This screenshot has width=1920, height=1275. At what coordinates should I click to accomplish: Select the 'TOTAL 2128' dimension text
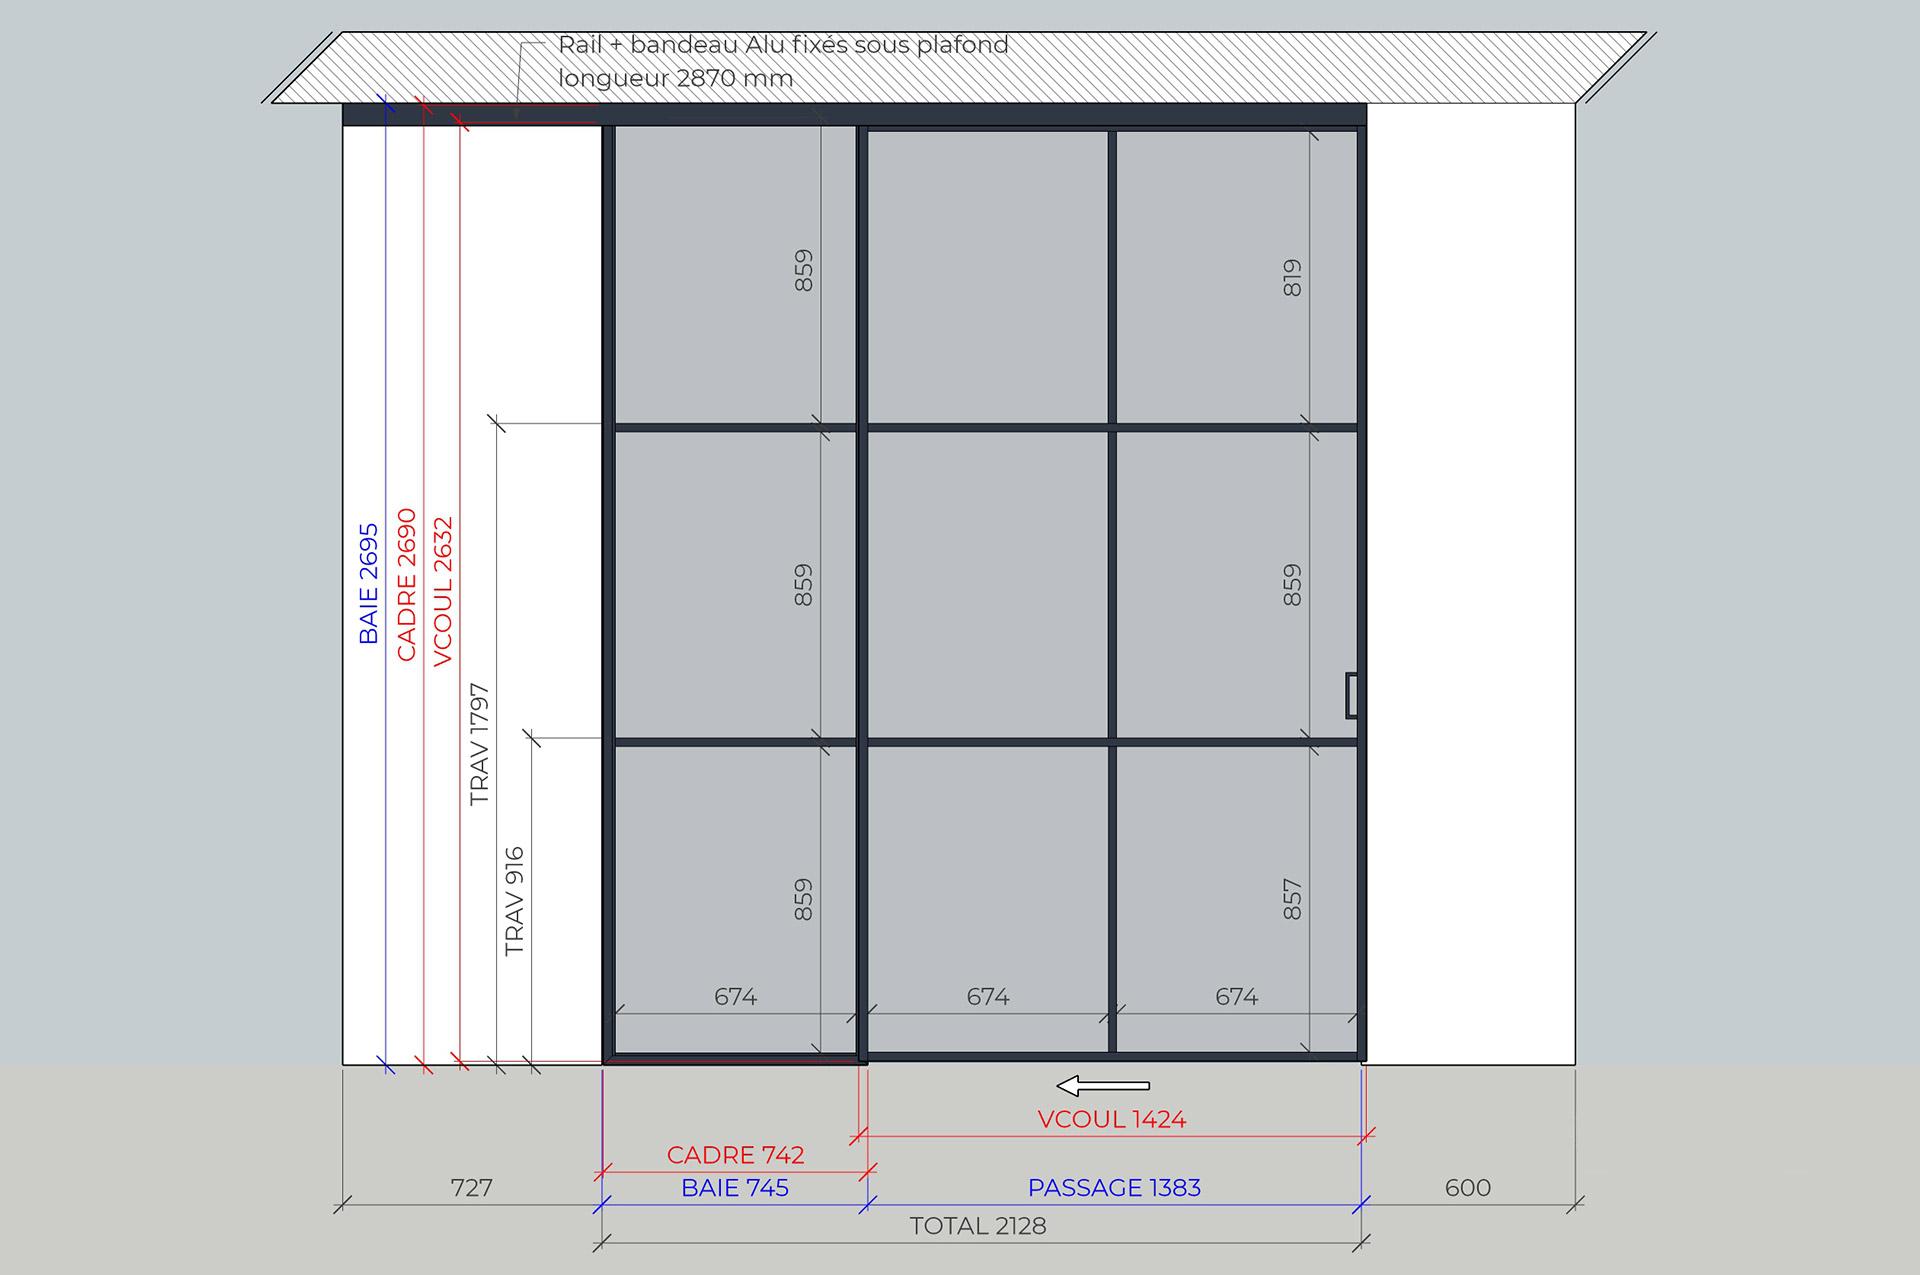point(978,1226)
